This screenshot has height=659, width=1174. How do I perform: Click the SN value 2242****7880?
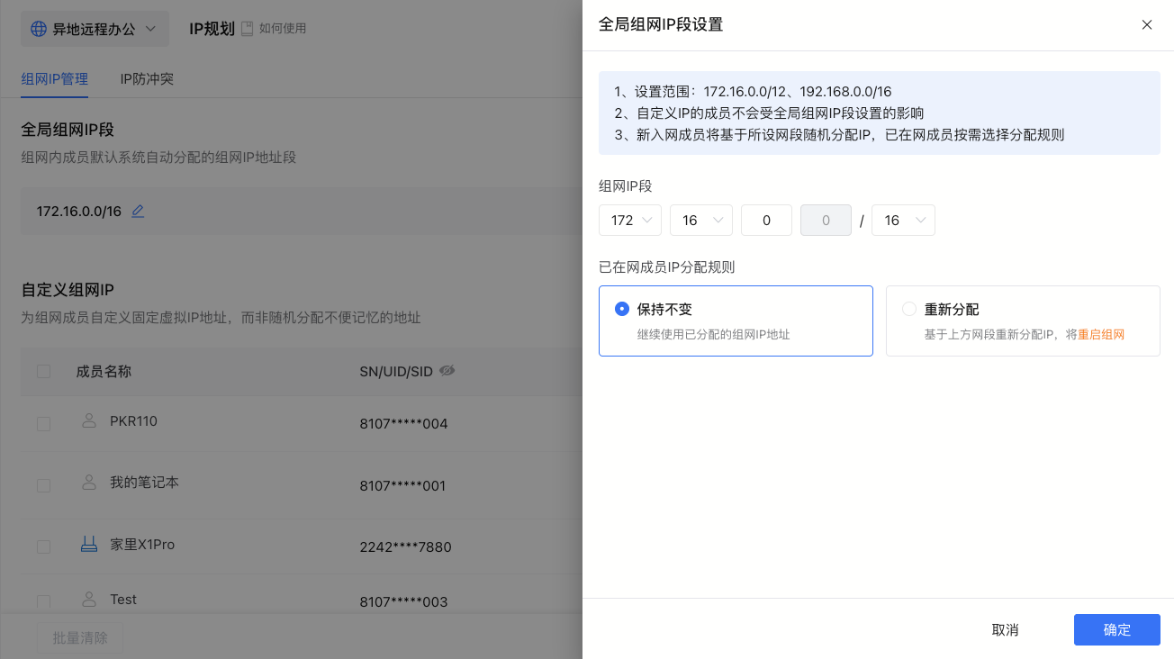pos(405,547)
